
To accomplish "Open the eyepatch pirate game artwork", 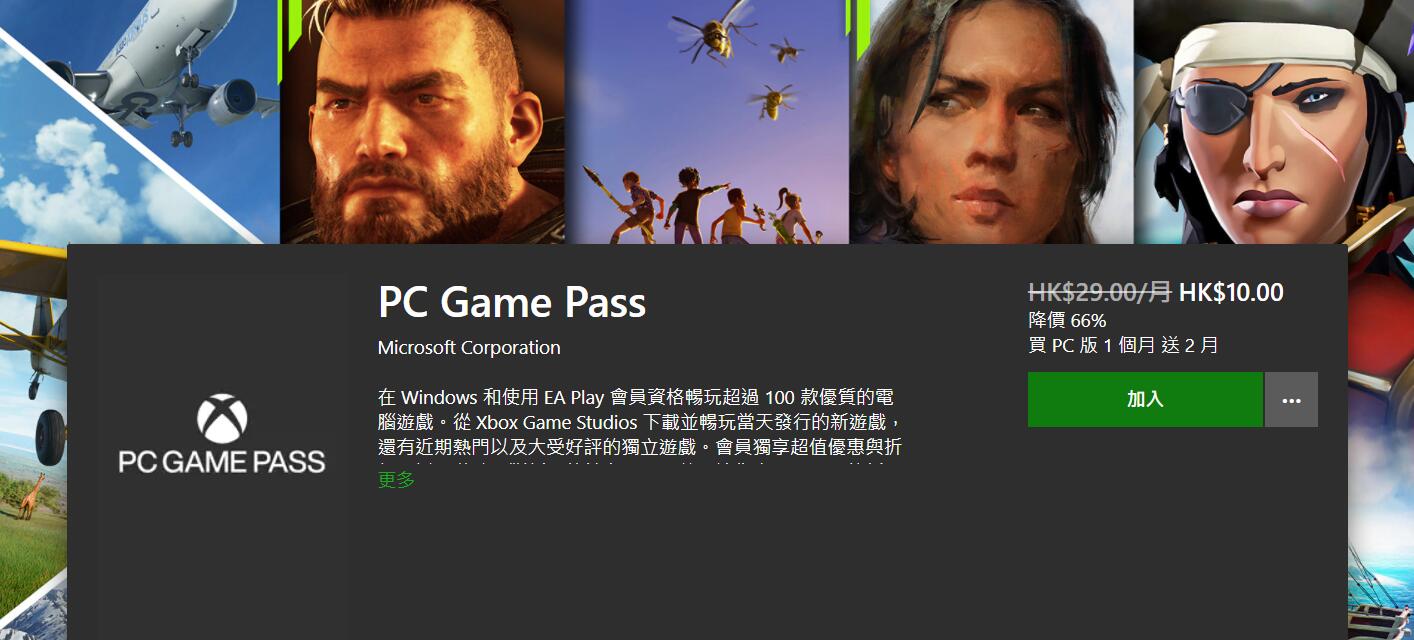I will 1275,121.
